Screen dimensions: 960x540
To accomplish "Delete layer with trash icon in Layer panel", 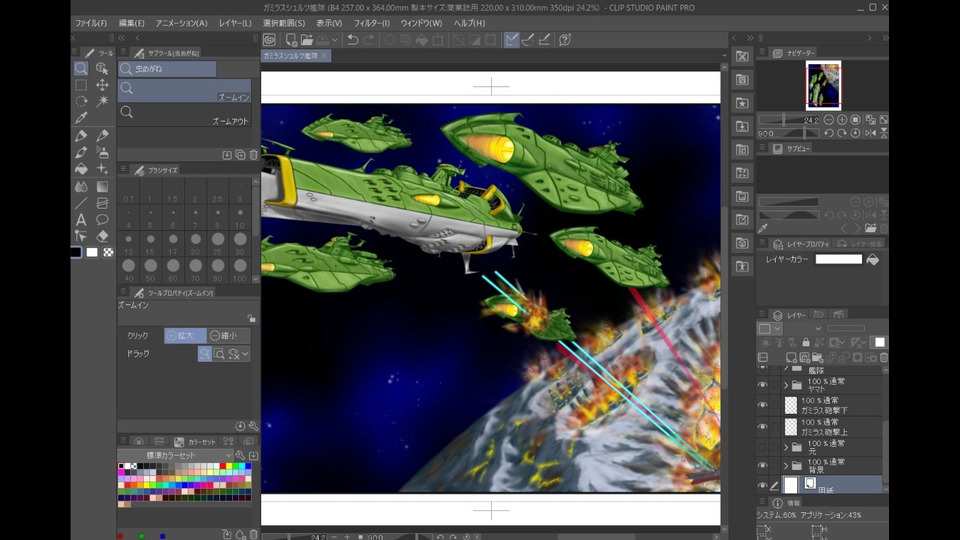I will (x=883, y=358).
